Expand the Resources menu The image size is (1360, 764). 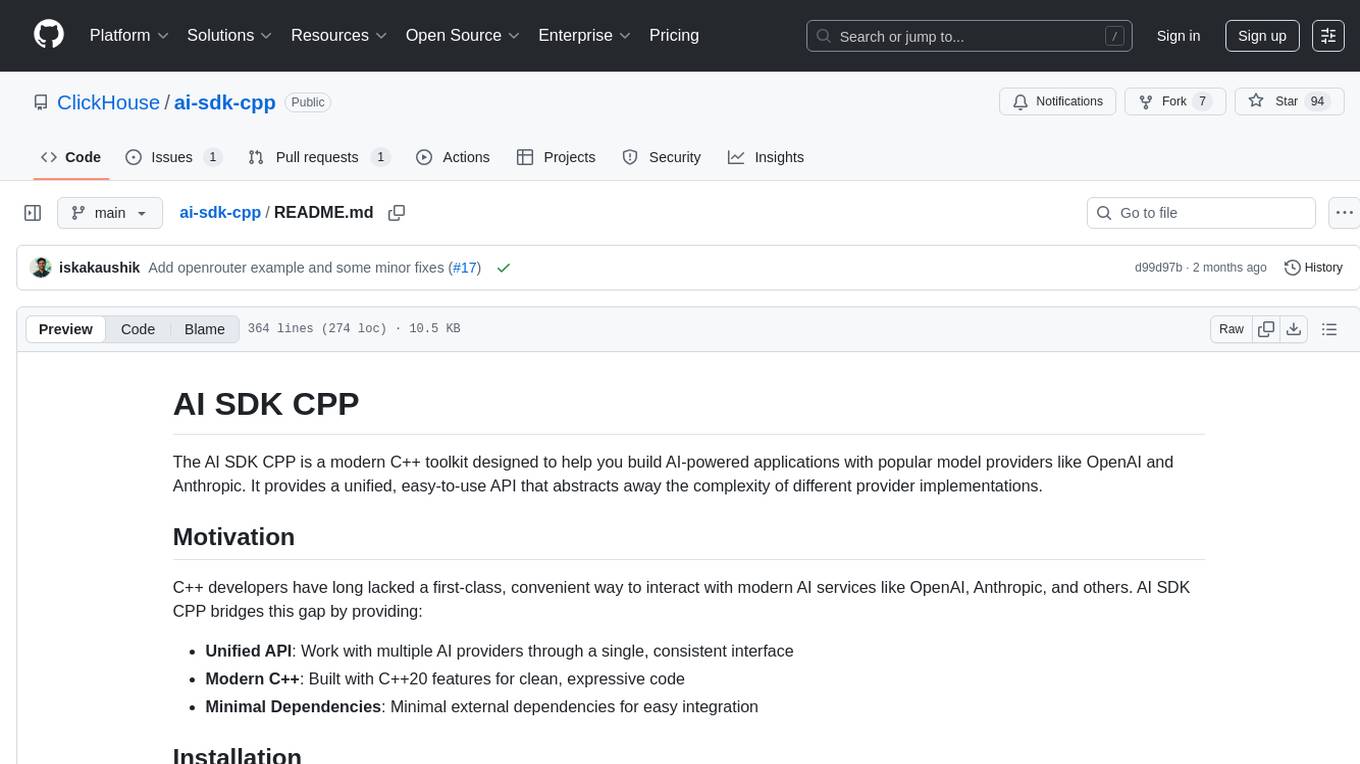pos(339,35)
